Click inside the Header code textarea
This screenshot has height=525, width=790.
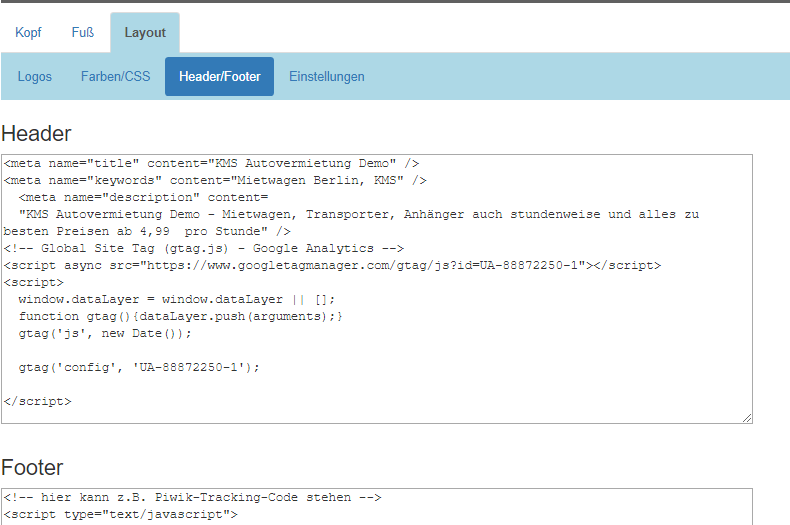tap(377, 289)
